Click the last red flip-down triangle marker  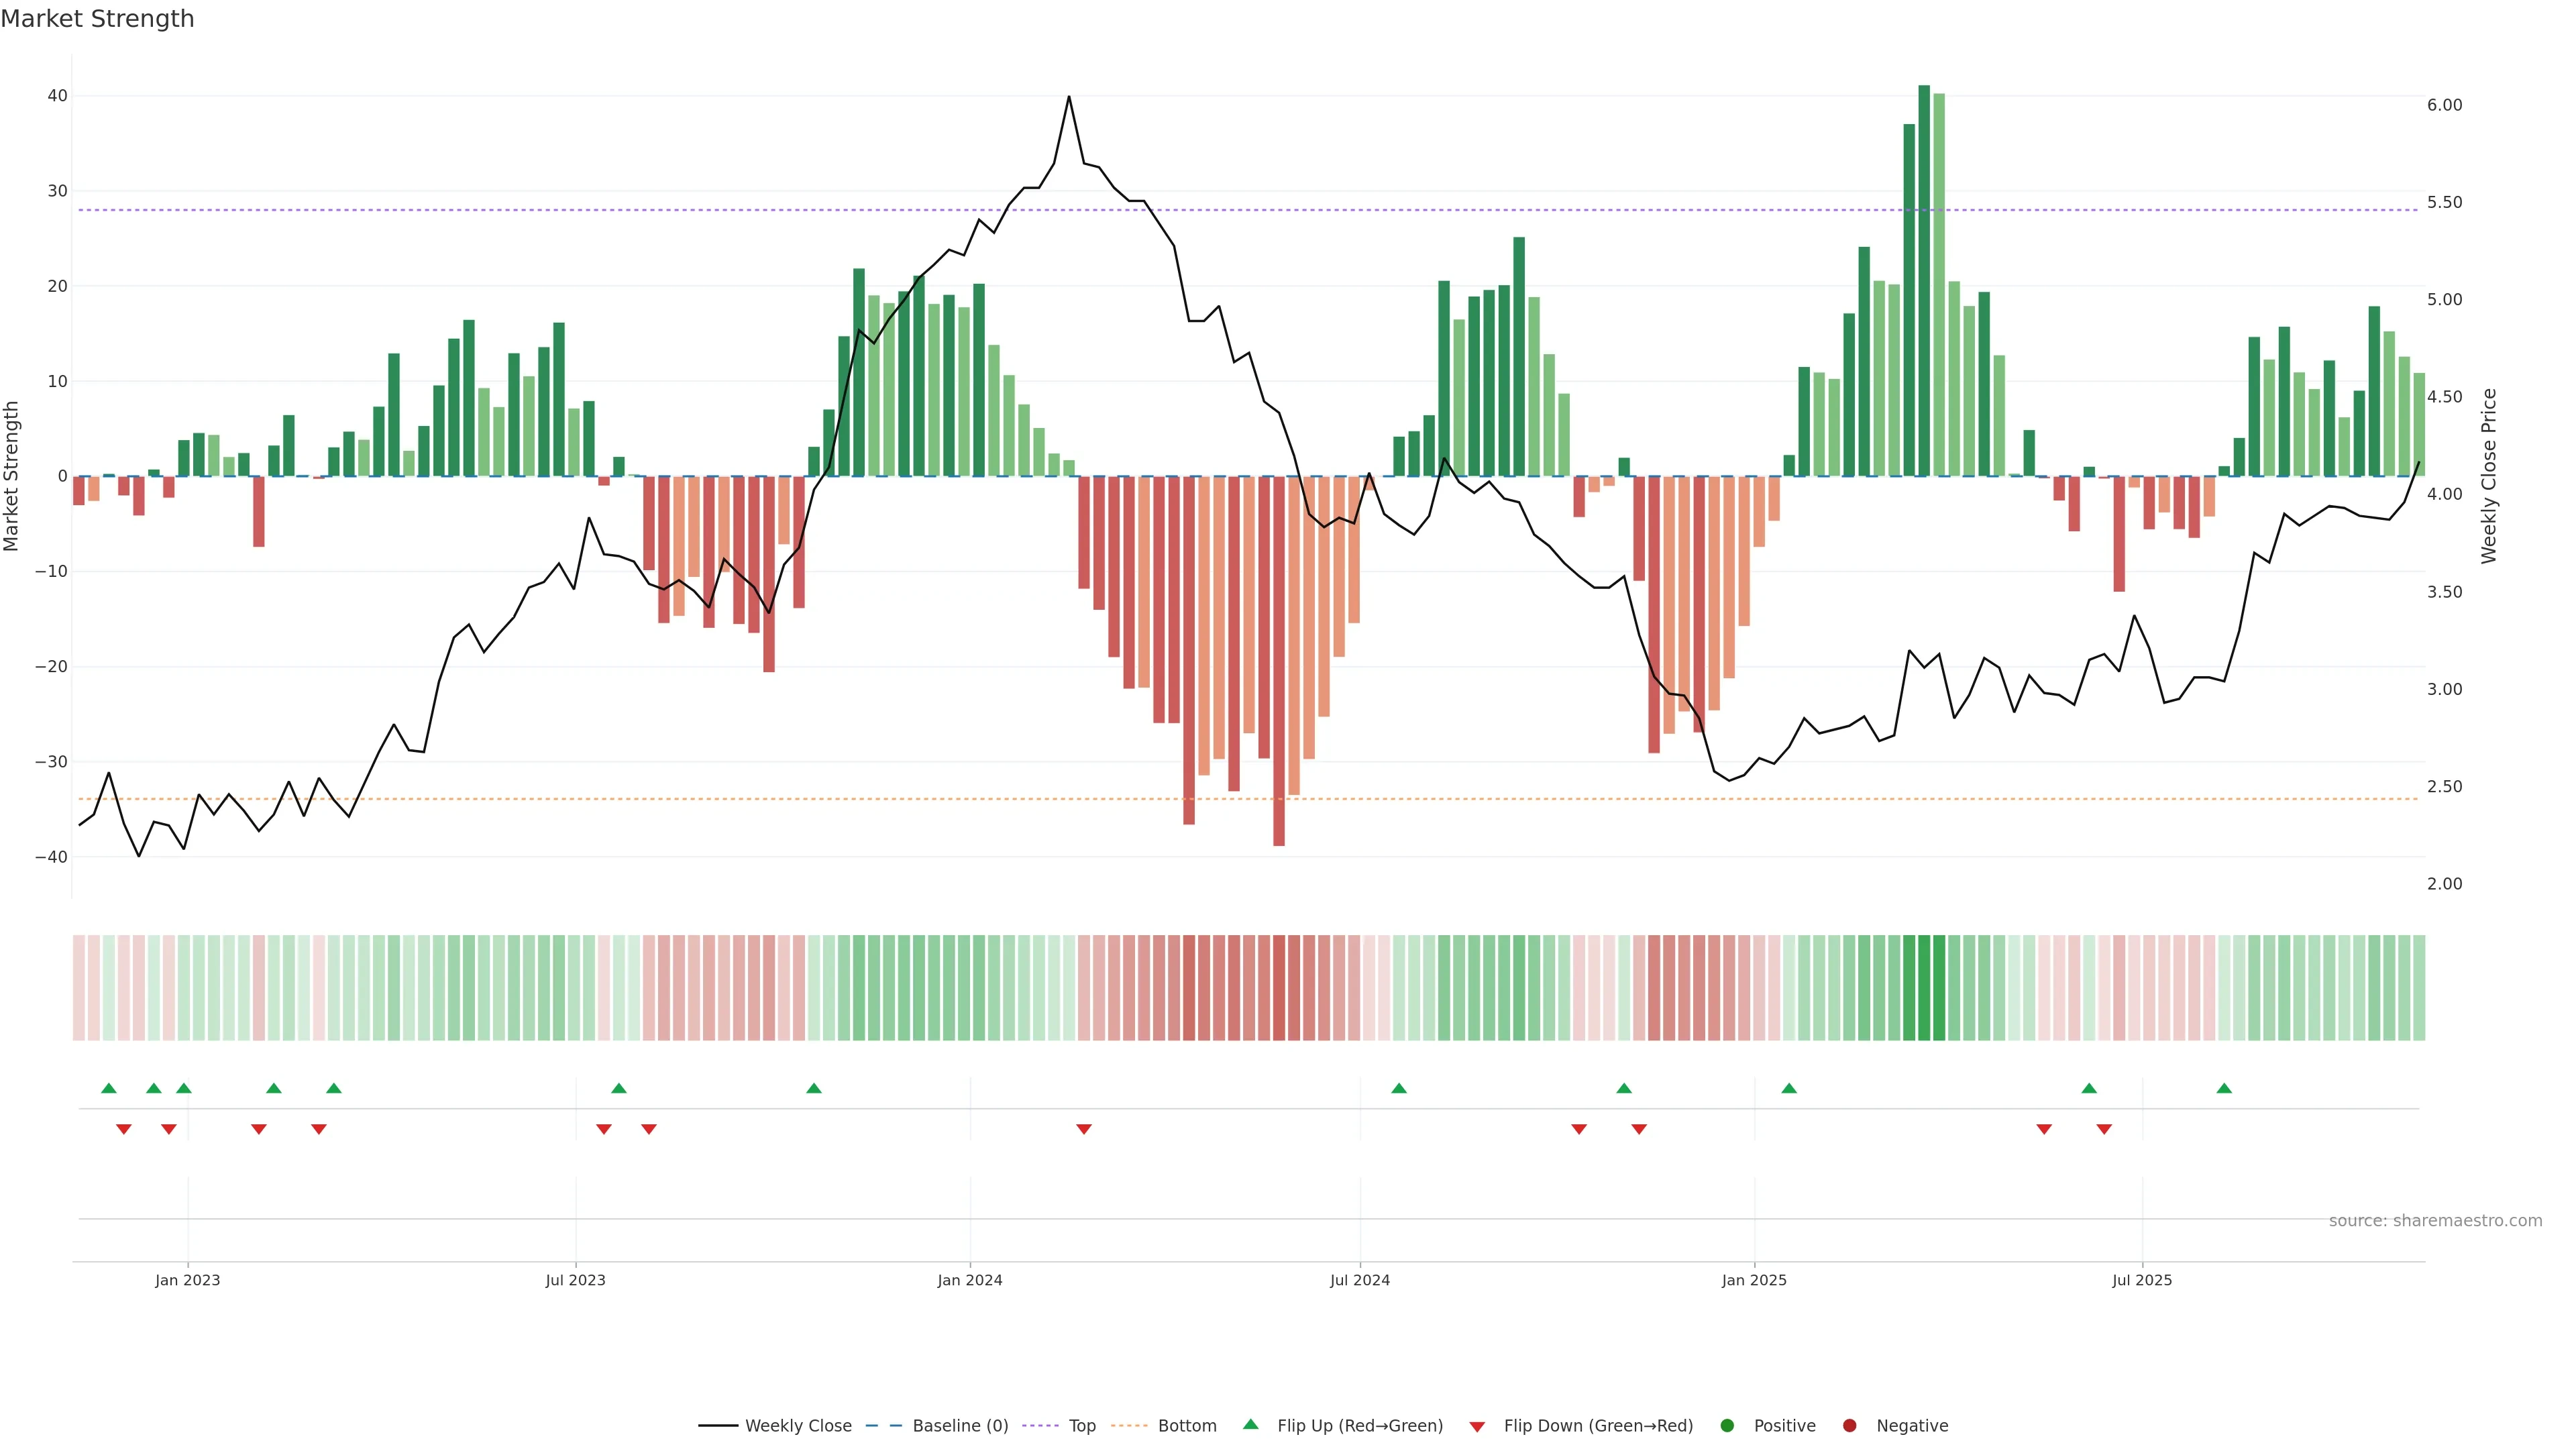2104,1129
